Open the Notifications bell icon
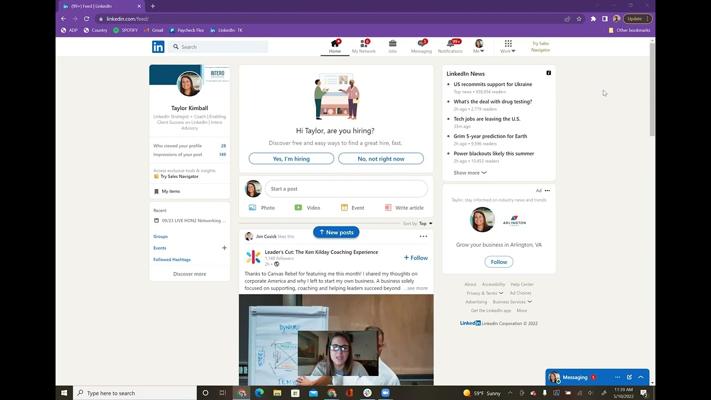This screenshot has height=400, width=711. [x=450, y=44]
